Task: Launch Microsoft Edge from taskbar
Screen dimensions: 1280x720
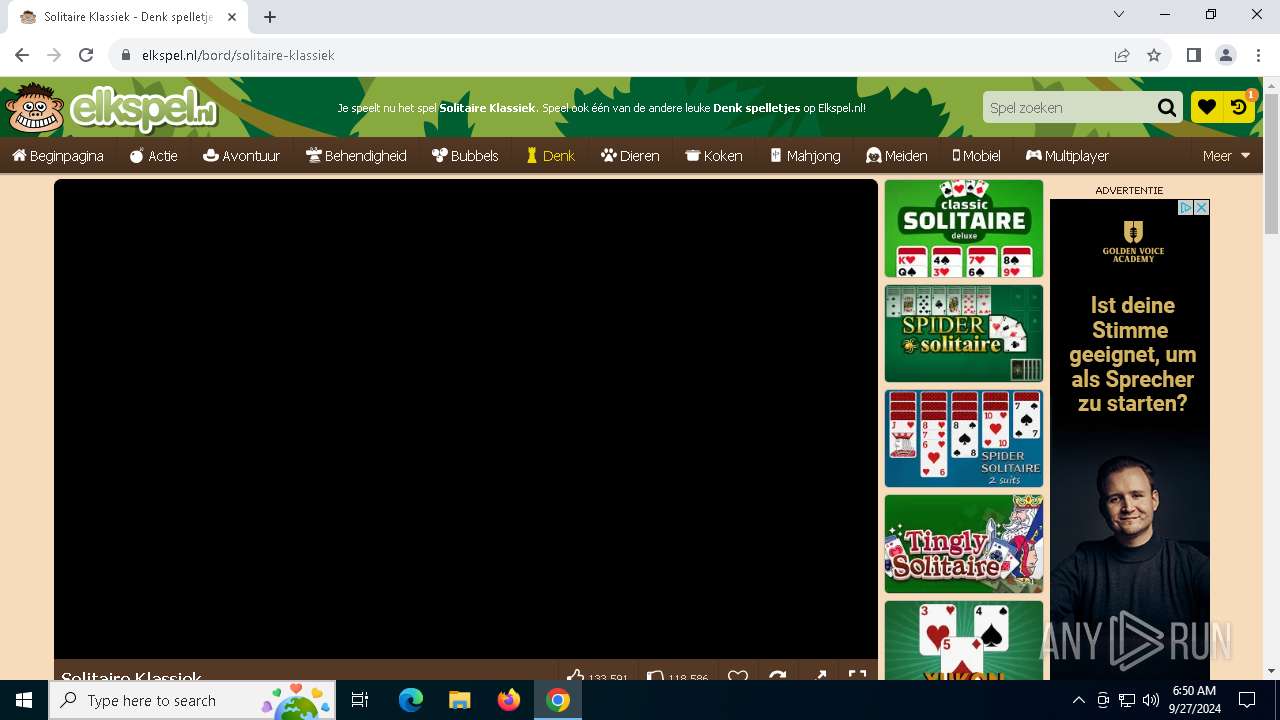Action: pyautogui.click(x=411, y=700)
